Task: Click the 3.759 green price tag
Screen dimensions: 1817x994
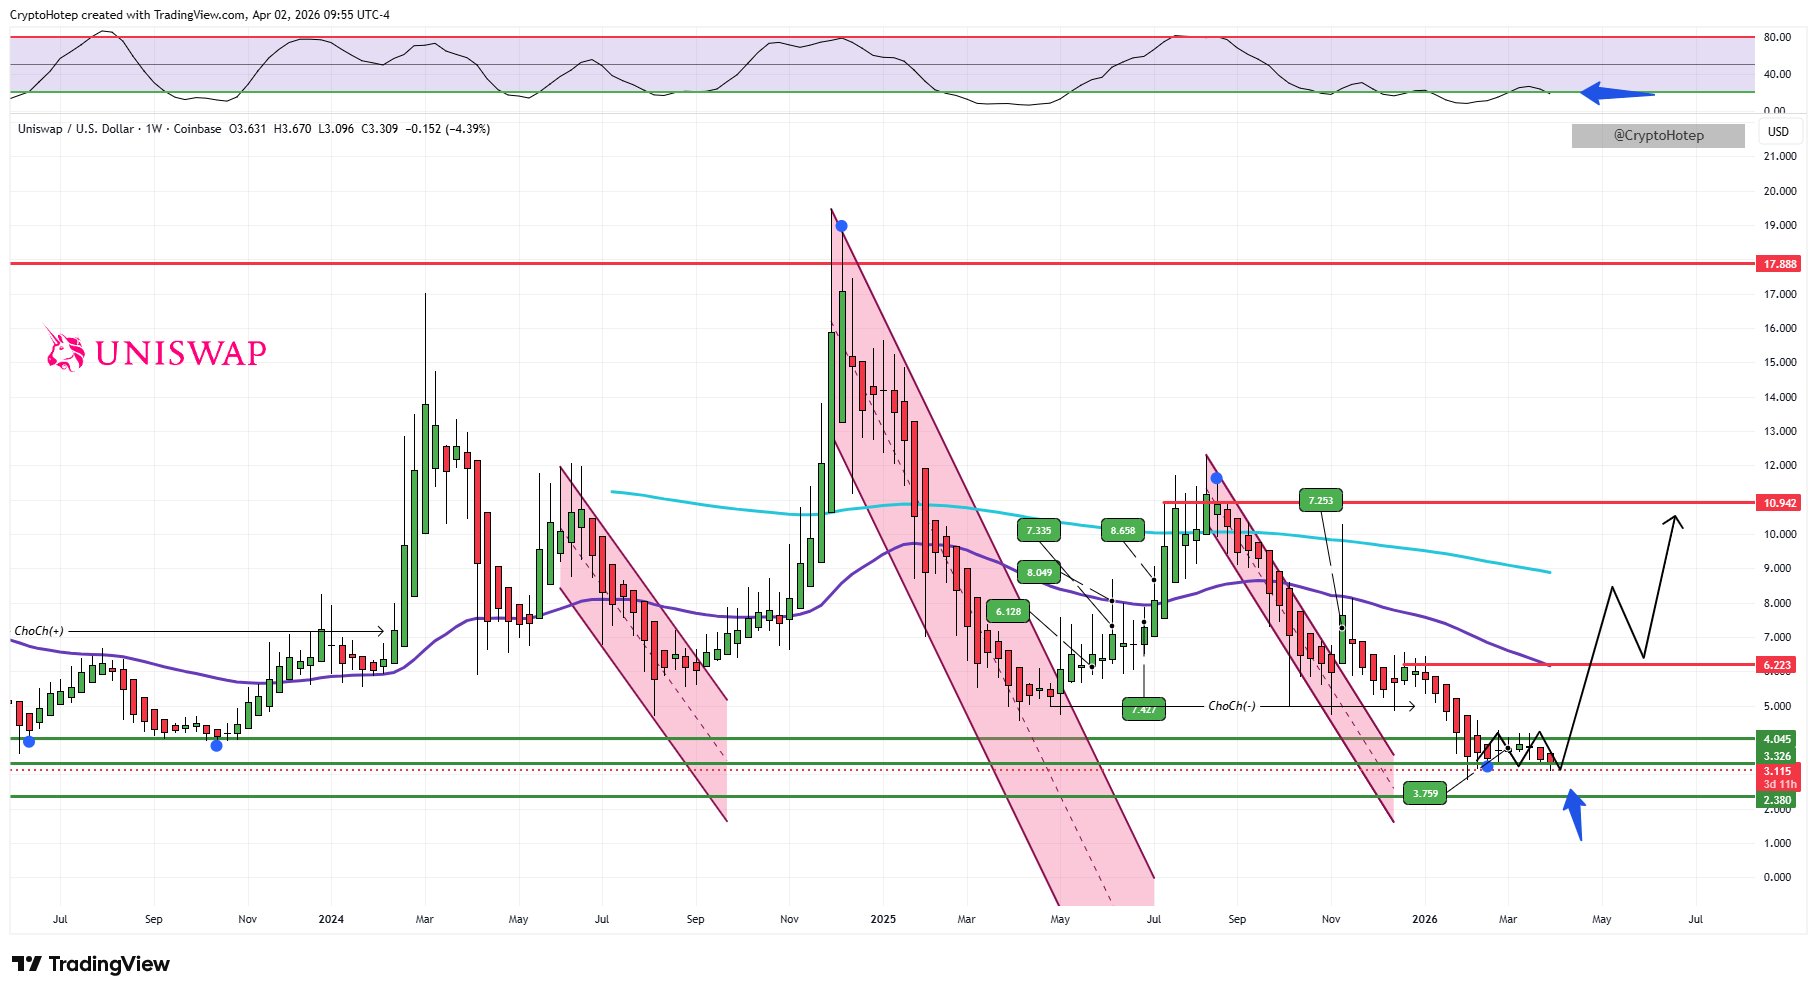Action: click(x=1425, y=793)
